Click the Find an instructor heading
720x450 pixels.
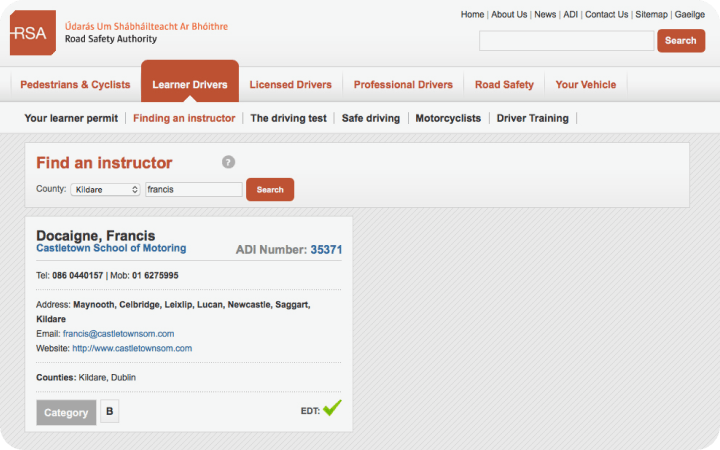[x=104, y=163]
